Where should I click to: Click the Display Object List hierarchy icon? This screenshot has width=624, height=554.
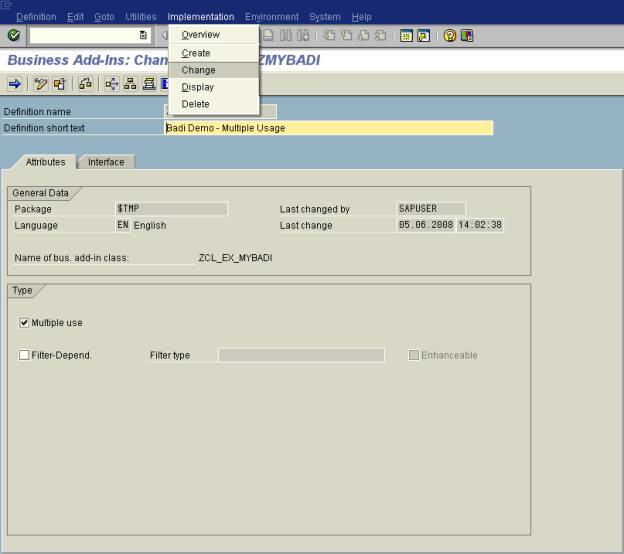(x=130, y=84)
